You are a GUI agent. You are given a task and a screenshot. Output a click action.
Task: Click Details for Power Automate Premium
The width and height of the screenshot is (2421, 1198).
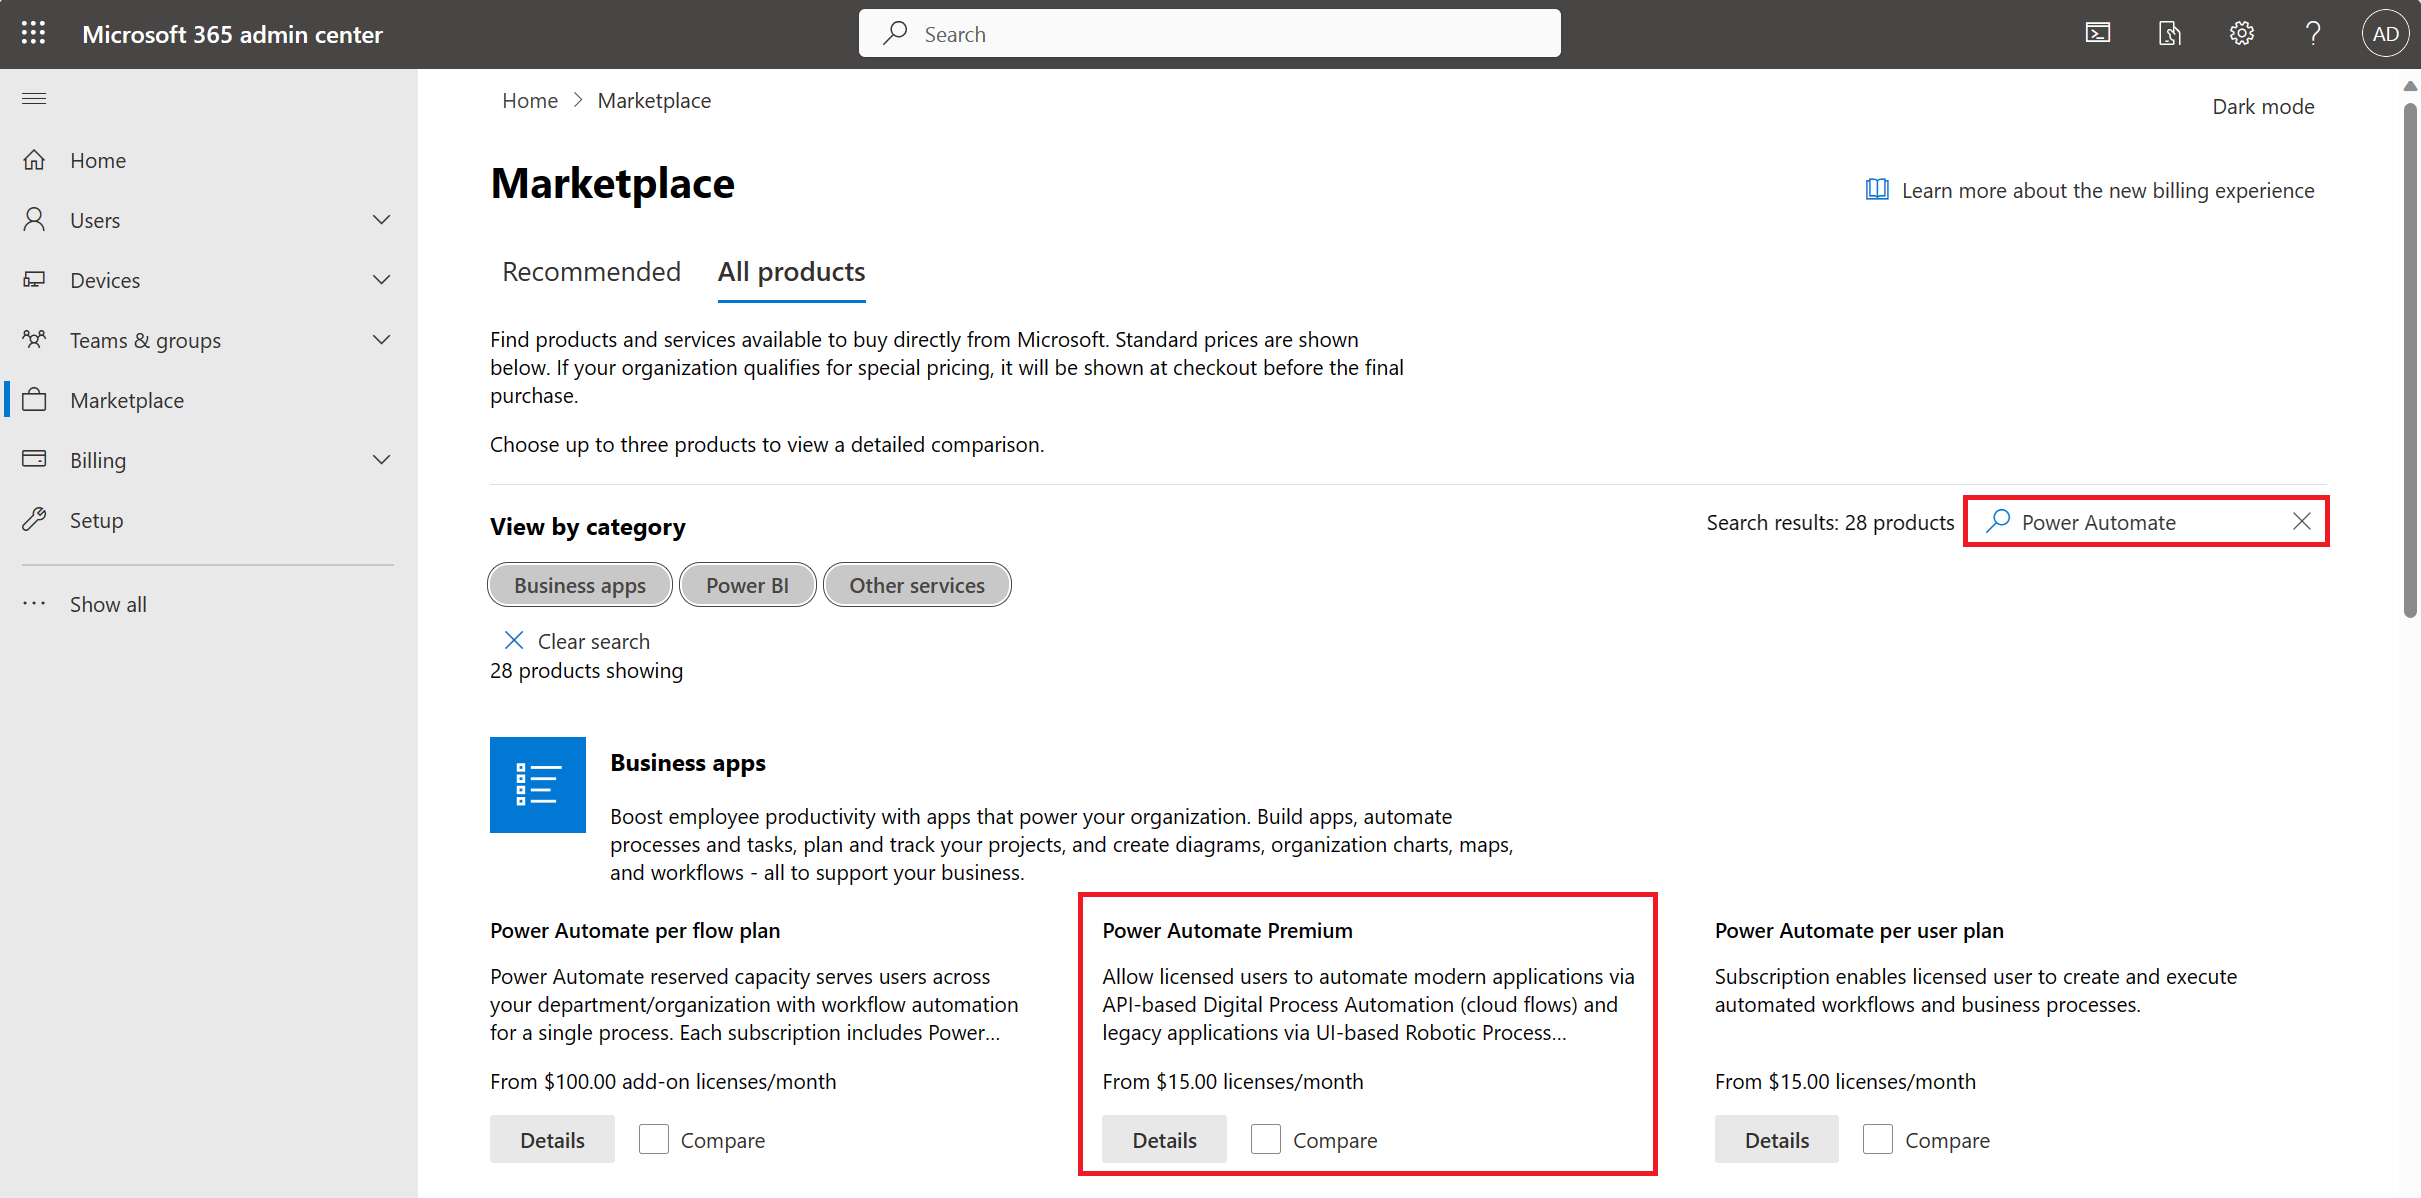1164,1139
